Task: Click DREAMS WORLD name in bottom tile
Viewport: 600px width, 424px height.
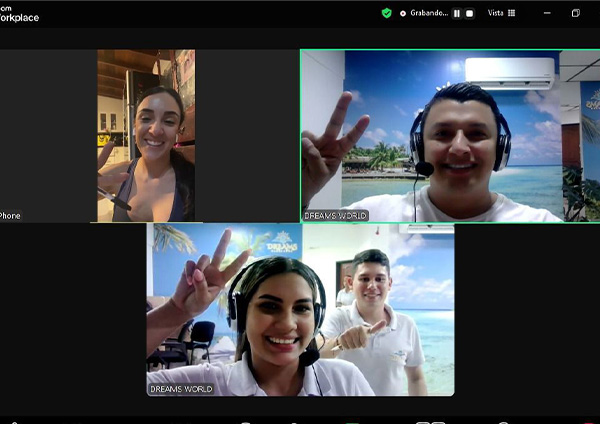Action: pyautogui.click(x=183, y=388)
